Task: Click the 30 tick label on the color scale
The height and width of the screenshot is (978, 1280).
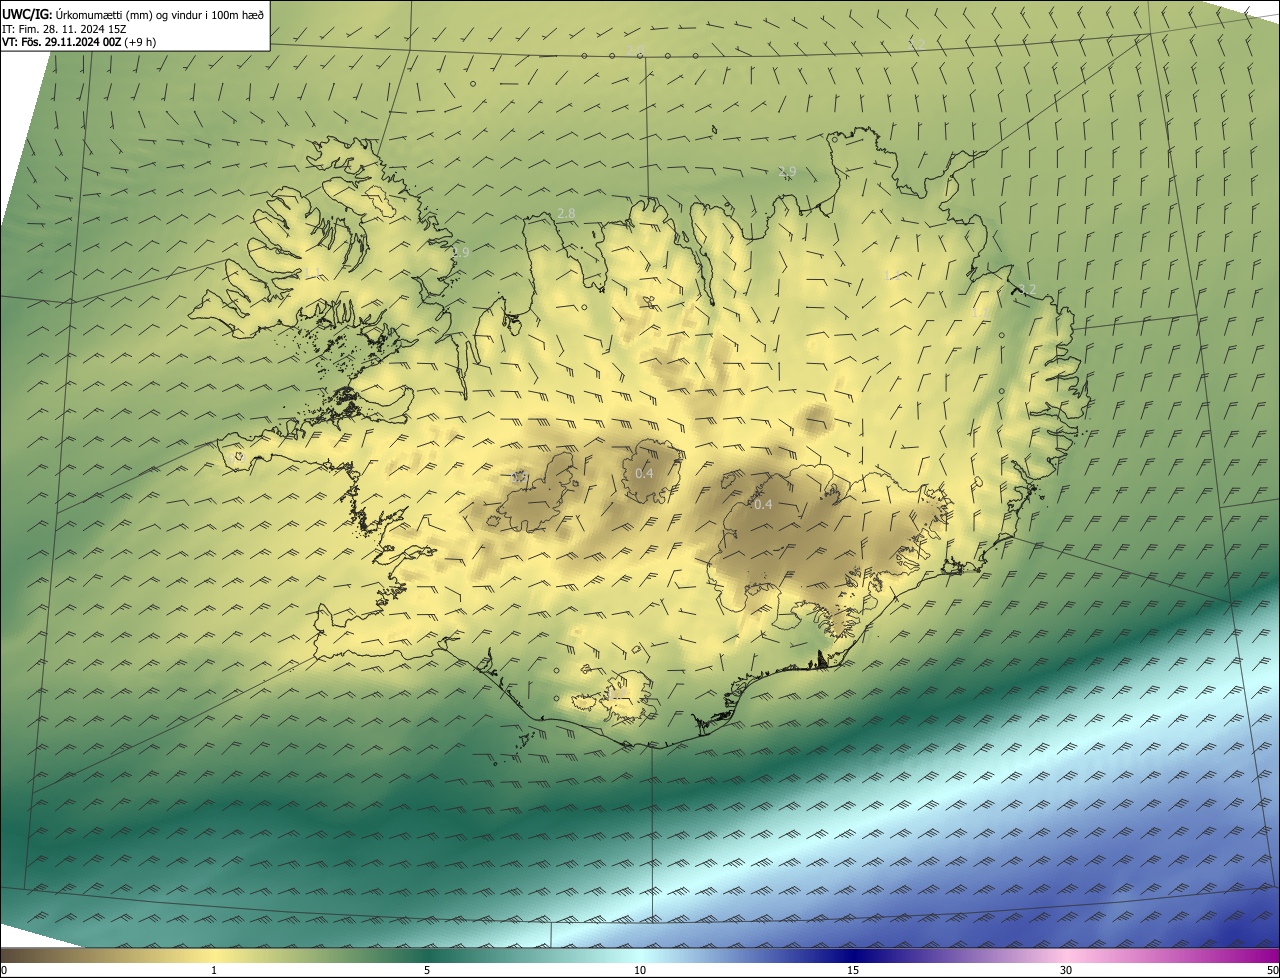Action: [x=1066, y=970]
